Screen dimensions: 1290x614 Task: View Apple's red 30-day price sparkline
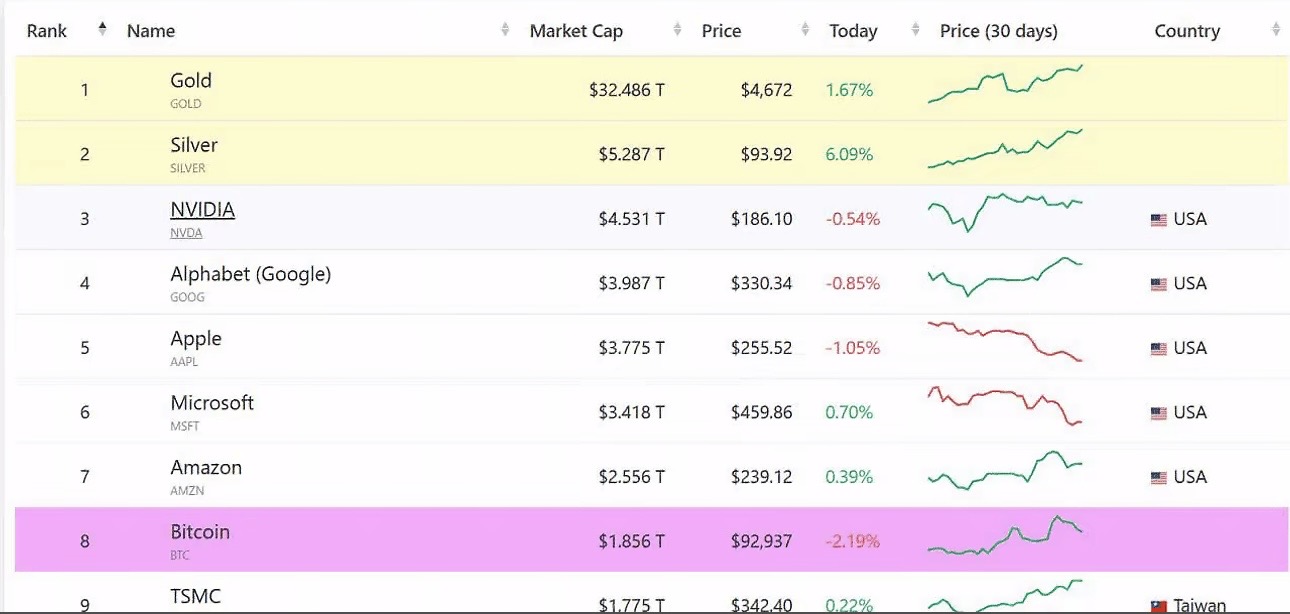pyautogui.click(x=1005, y=341)
